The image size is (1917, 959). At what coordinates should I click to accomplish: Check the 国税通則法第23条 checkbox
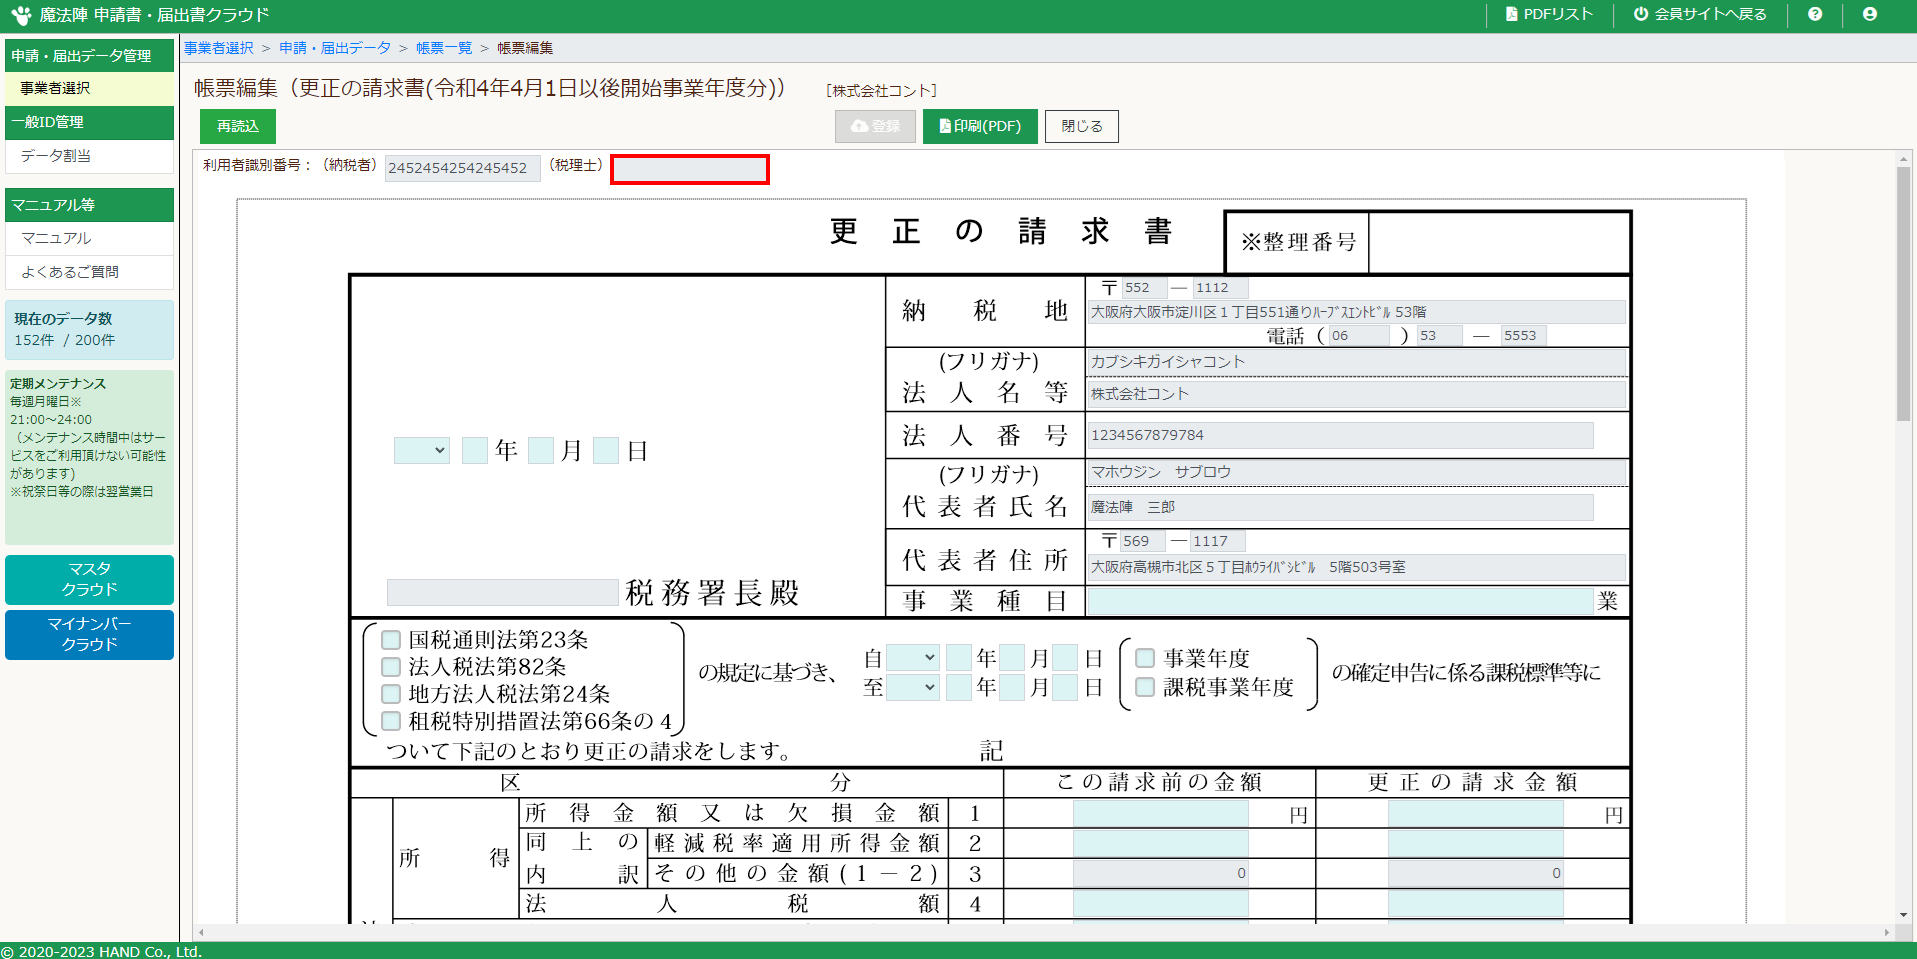point(390,640)
